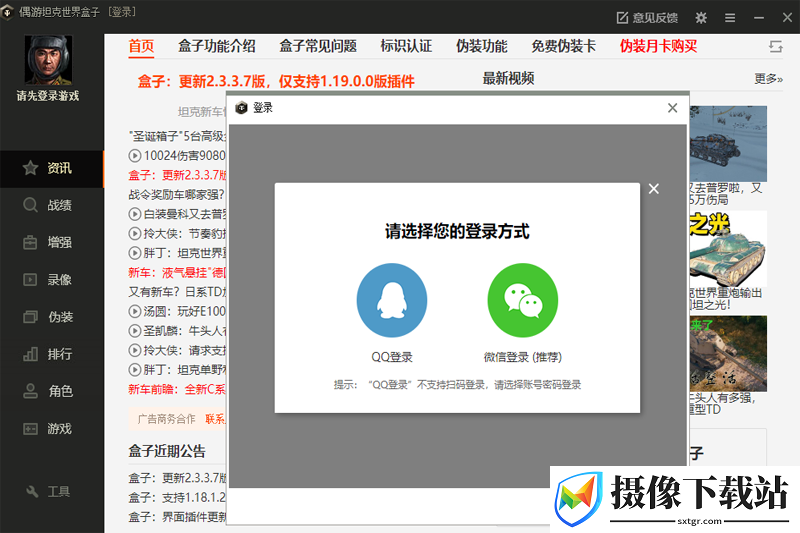Open the 游戏 sidebar item

point(52,428)
